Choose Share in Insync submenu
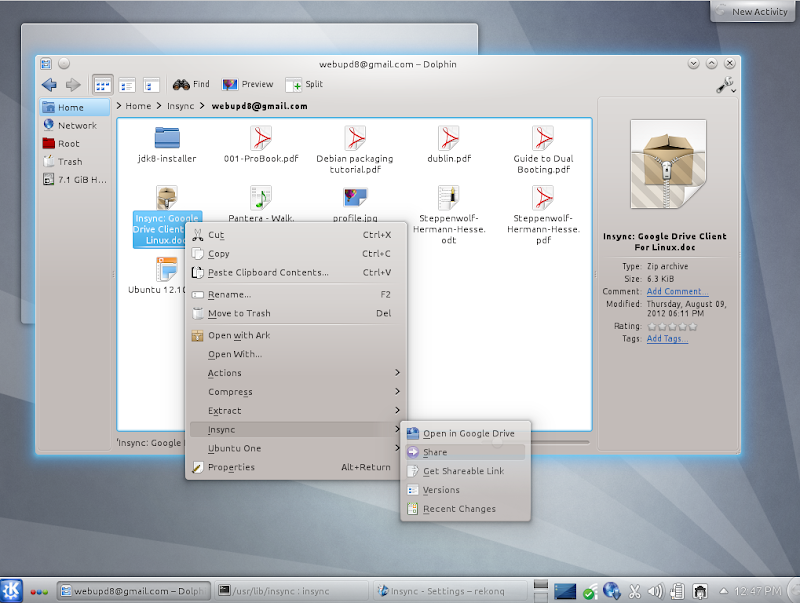The image size is (800, 603). tap(465, 453)
